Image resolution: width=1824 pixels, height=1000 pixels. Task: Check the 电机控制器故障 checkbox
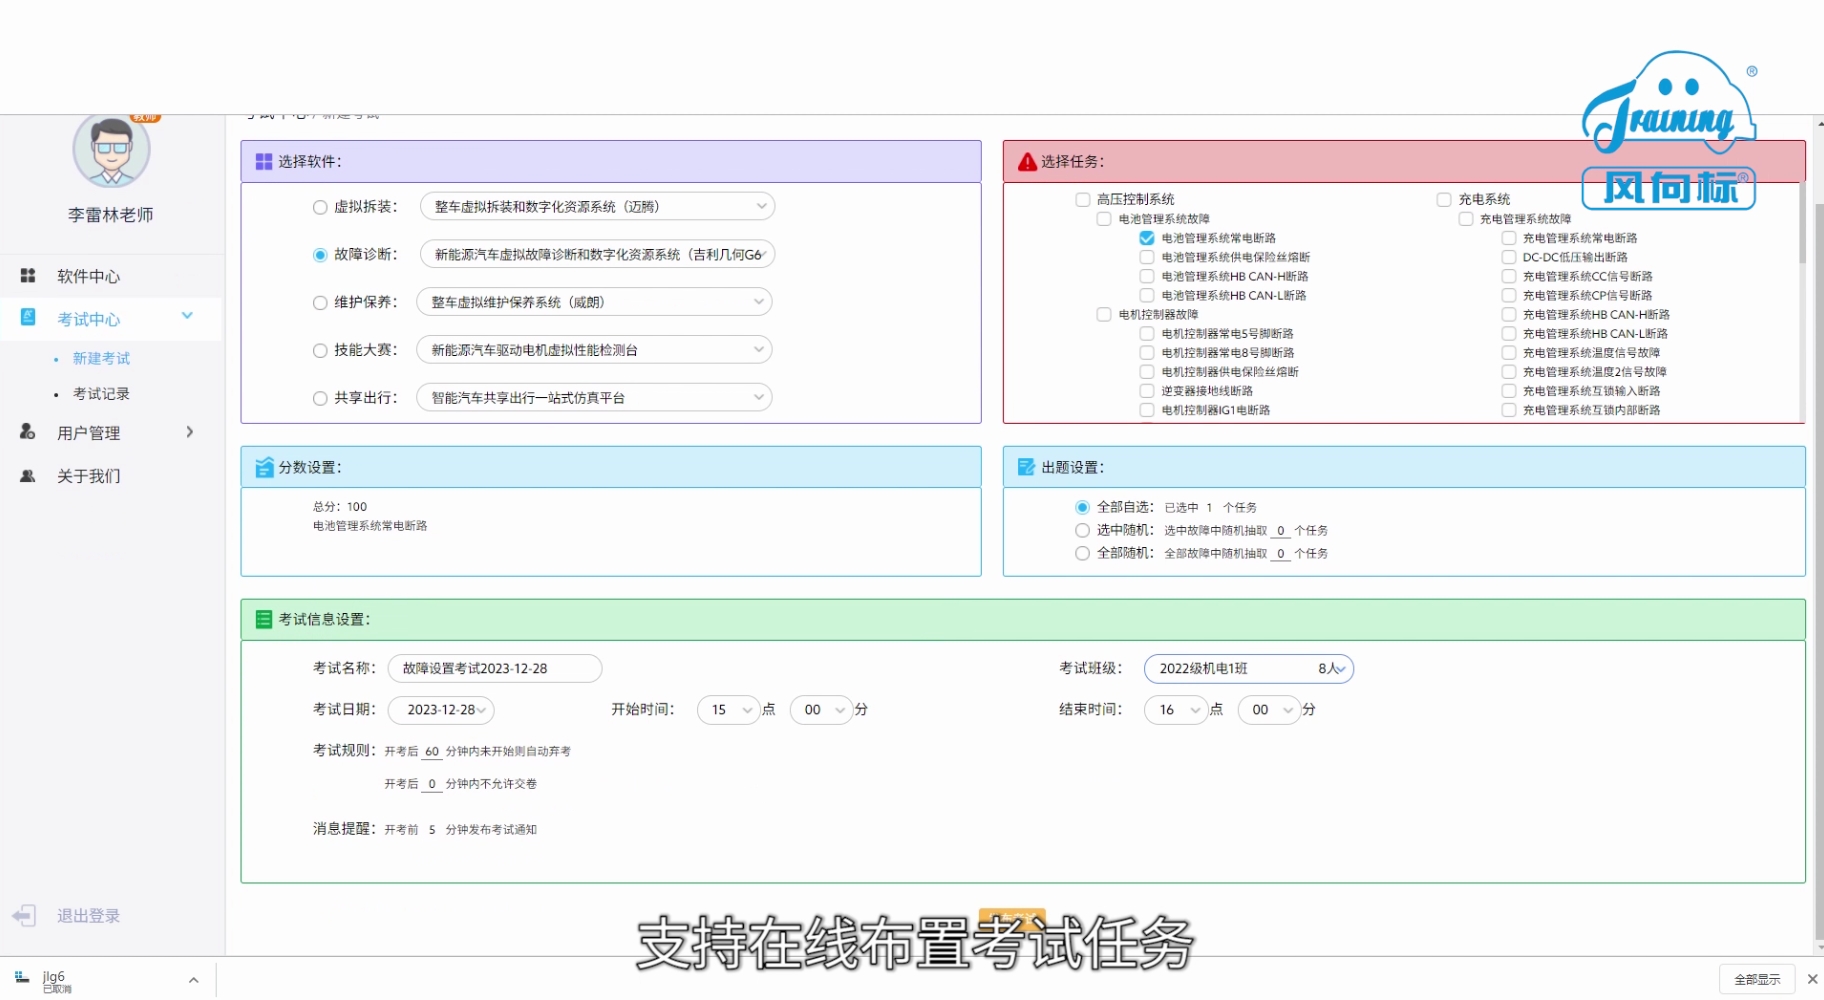click(1104, 314)
